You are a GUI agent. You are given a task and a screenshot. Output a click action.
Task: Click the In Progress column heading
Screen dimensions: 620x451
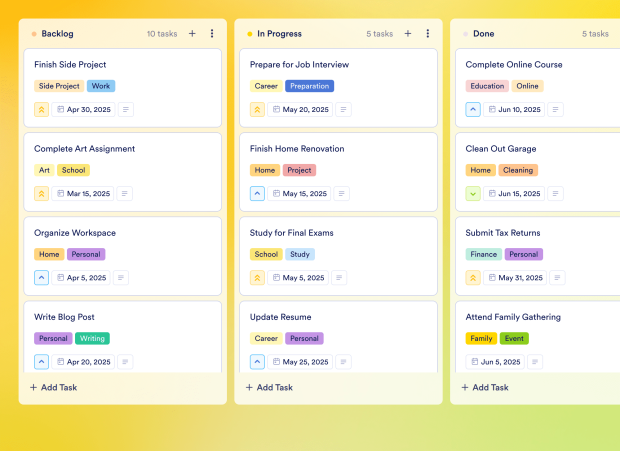[279, 34]
